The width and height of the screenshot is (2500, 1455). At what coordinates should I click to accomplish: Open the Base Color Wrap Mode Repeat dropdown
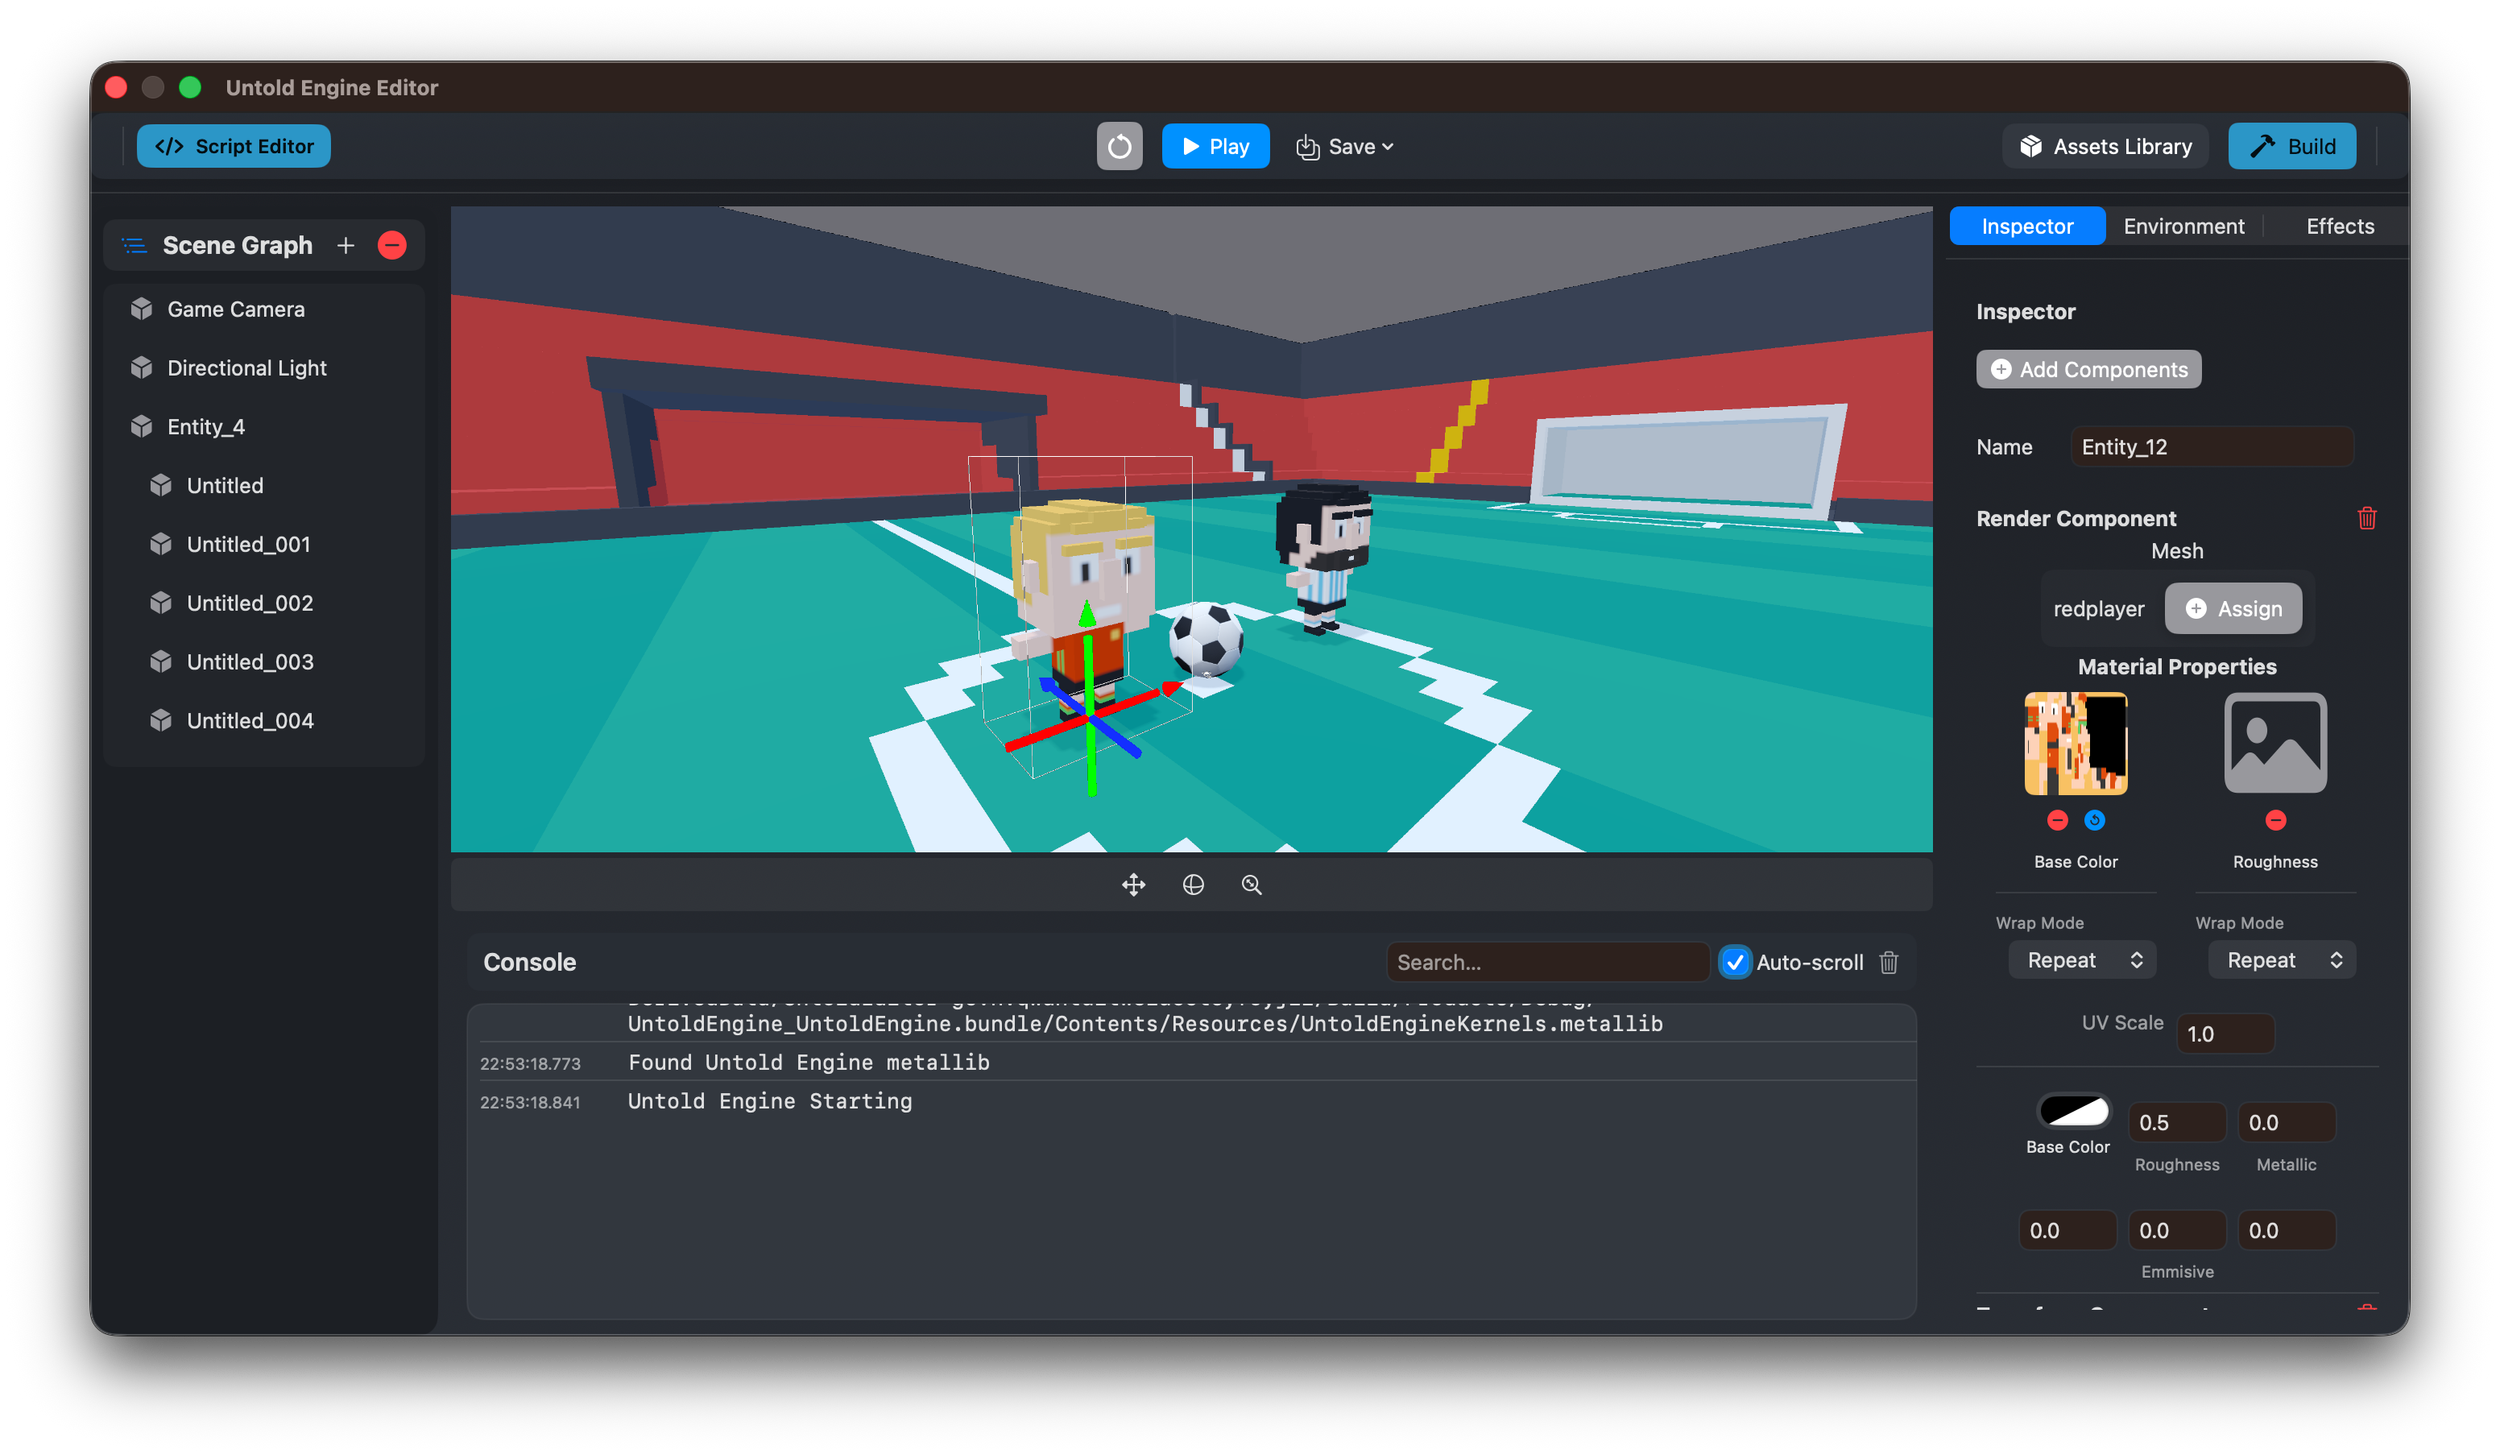[2082, 959]
